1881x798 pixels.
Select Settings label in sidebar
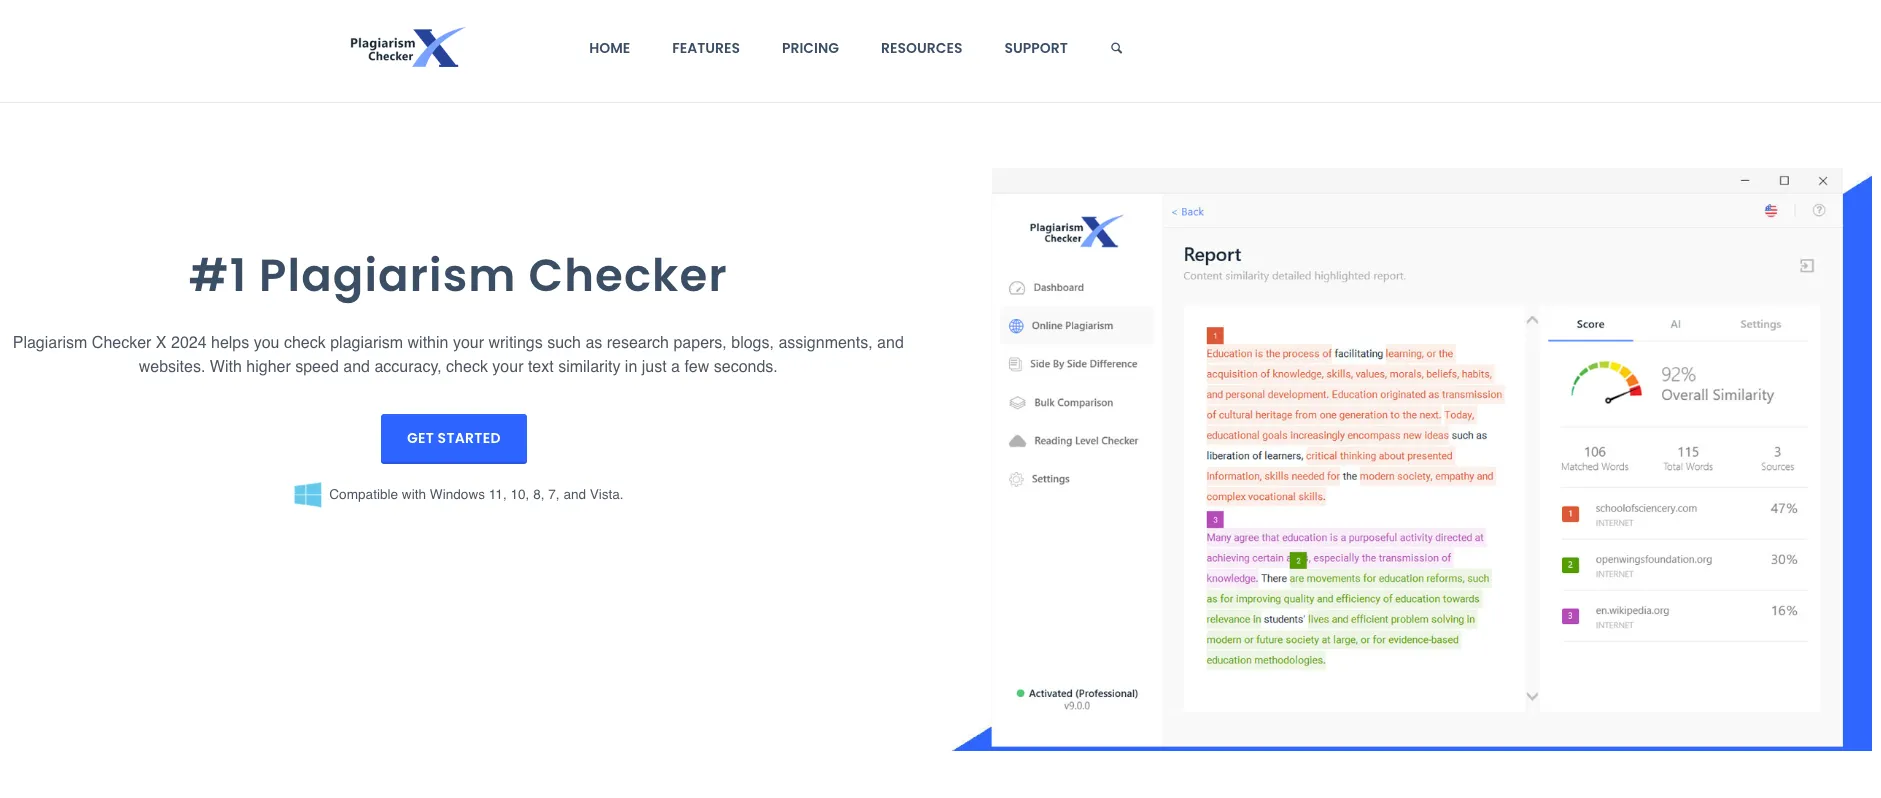pos(1050,479)
